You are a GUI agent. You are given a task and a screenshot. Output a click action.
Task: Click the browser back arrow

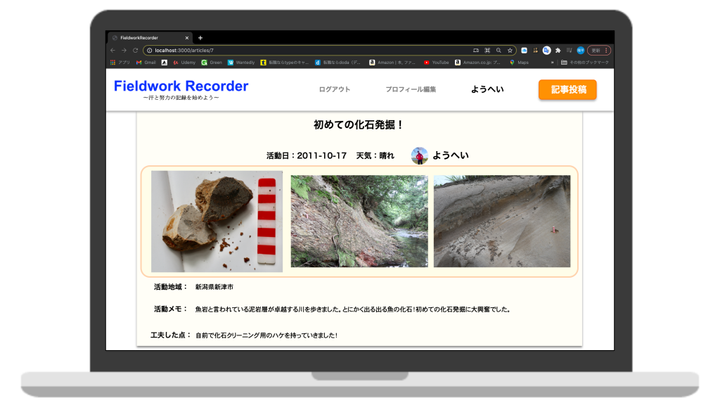pos(113,51)
